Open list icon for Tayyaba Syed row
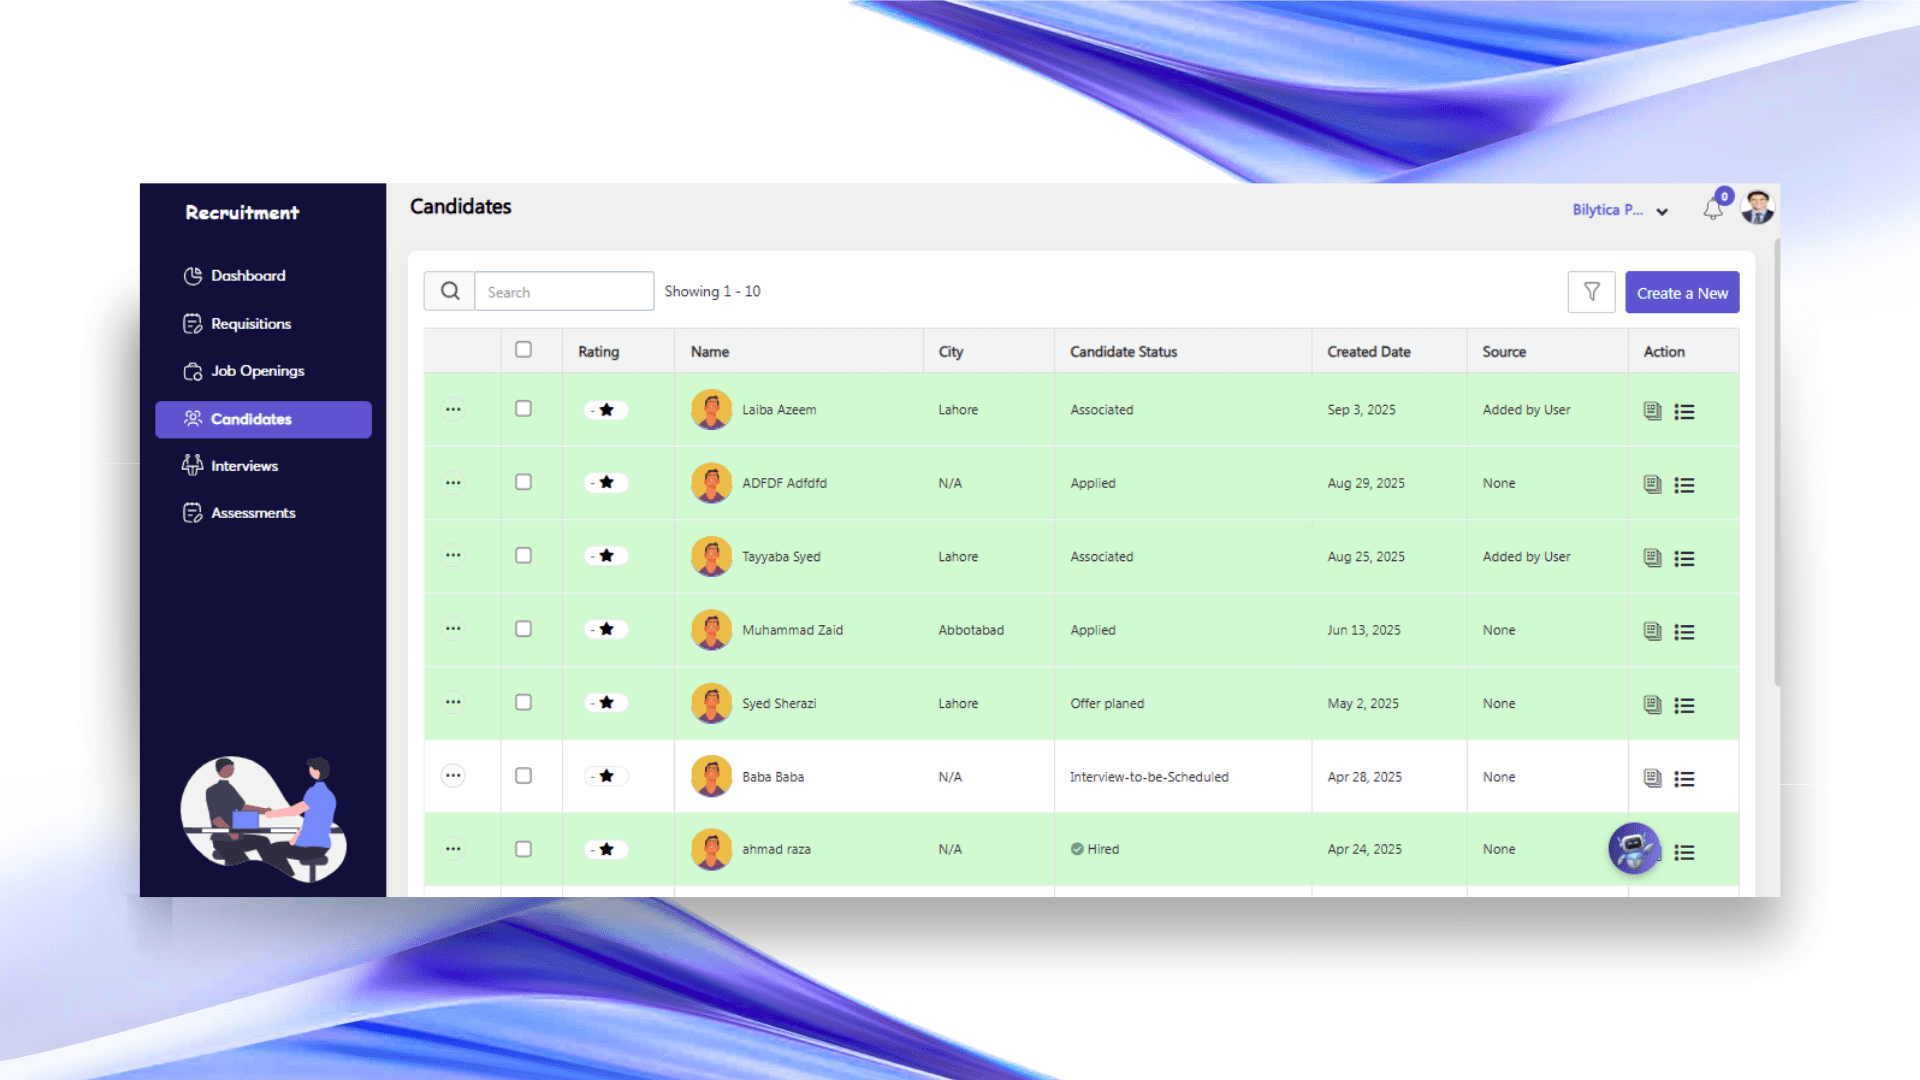Viewport: 1920px width, 1080px height. [x=1684, y=558]
